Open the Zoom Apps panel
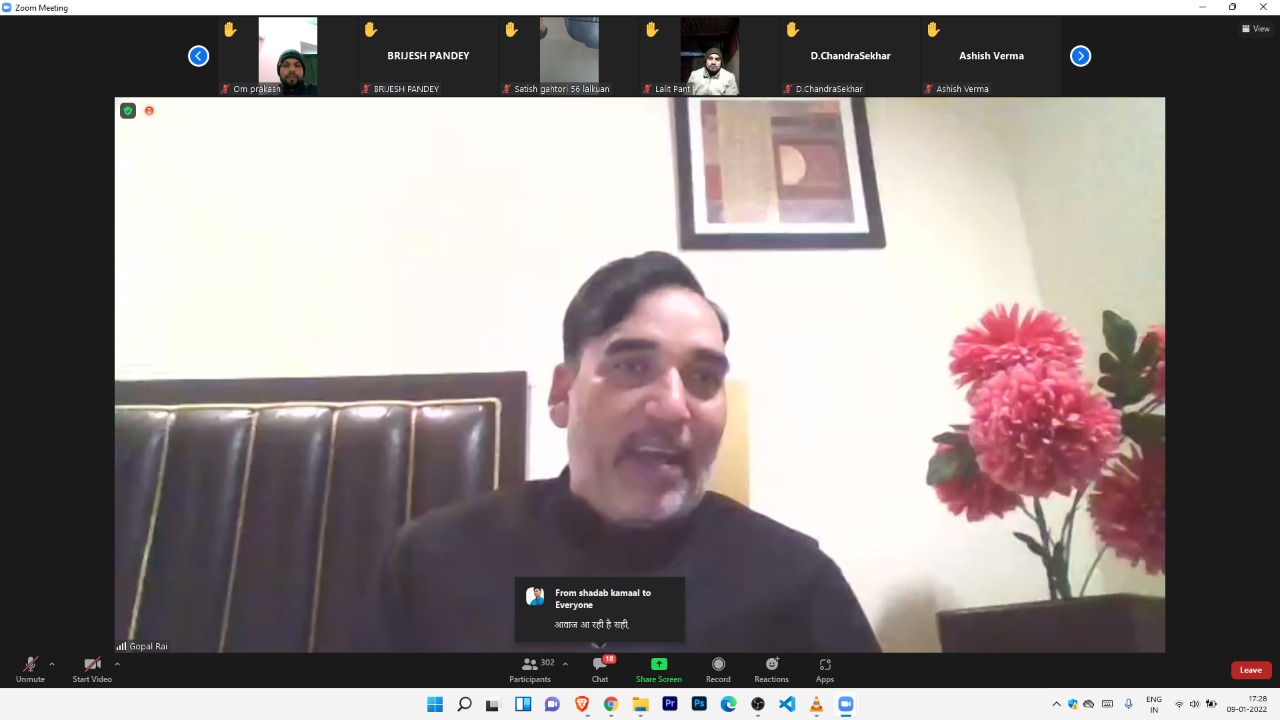This screenshot has width=1280, height=720. (825, 668)
